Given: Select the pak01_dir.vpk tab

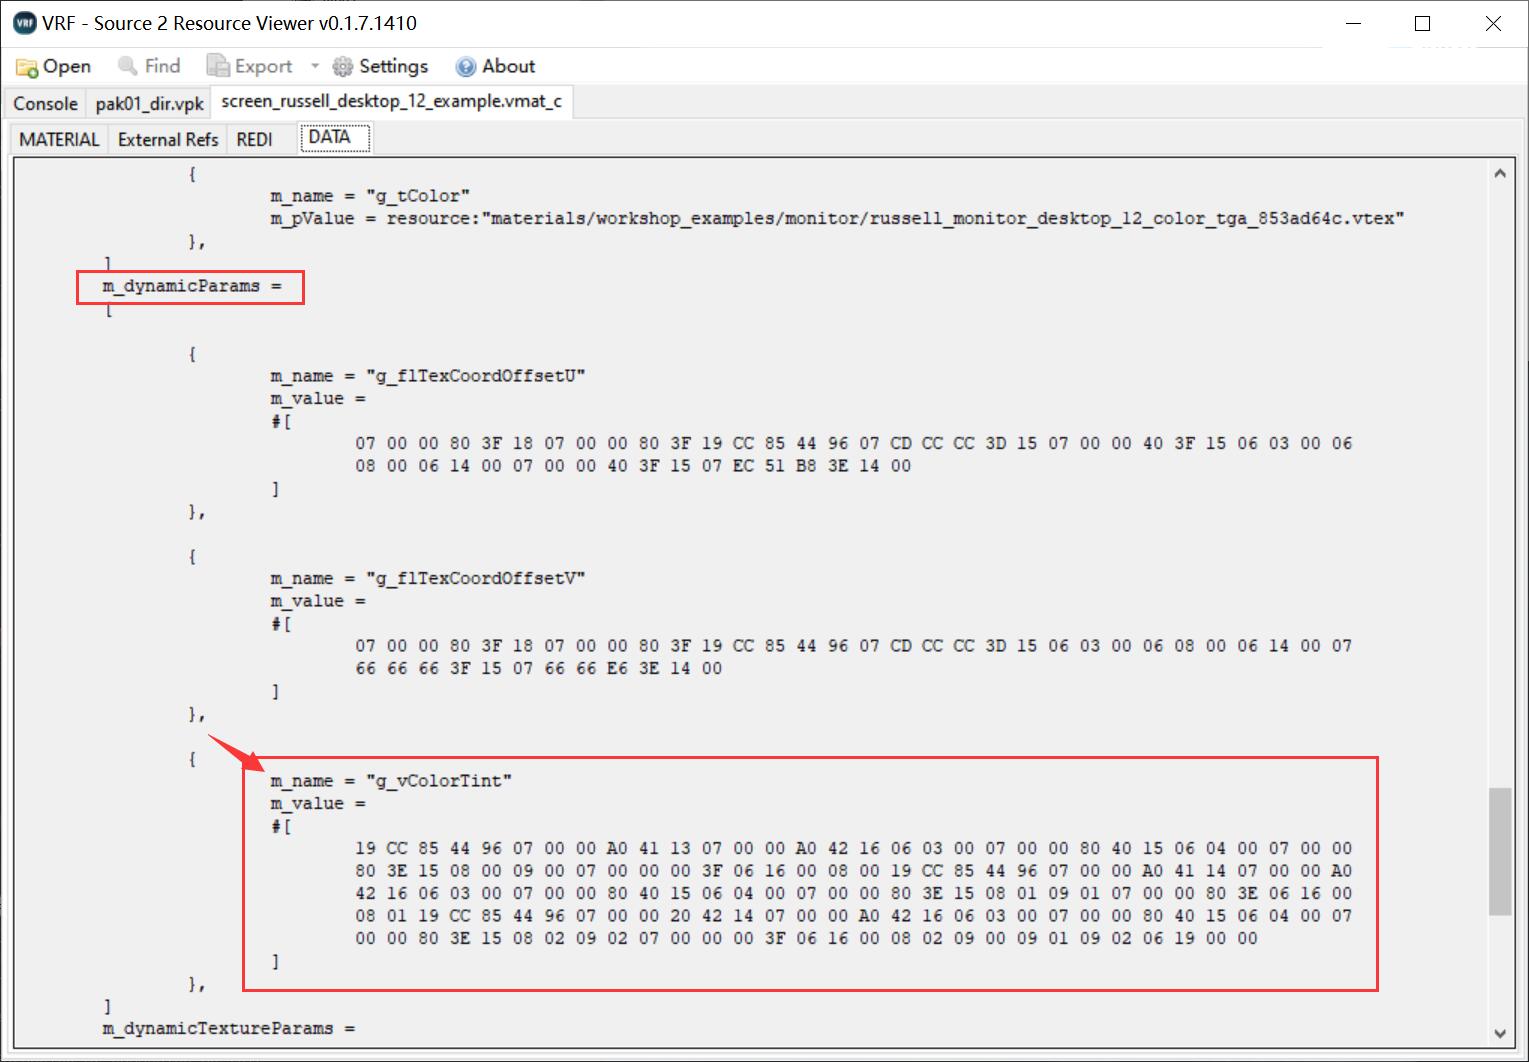Looking at the screenshot, I should tap(147, 102).
